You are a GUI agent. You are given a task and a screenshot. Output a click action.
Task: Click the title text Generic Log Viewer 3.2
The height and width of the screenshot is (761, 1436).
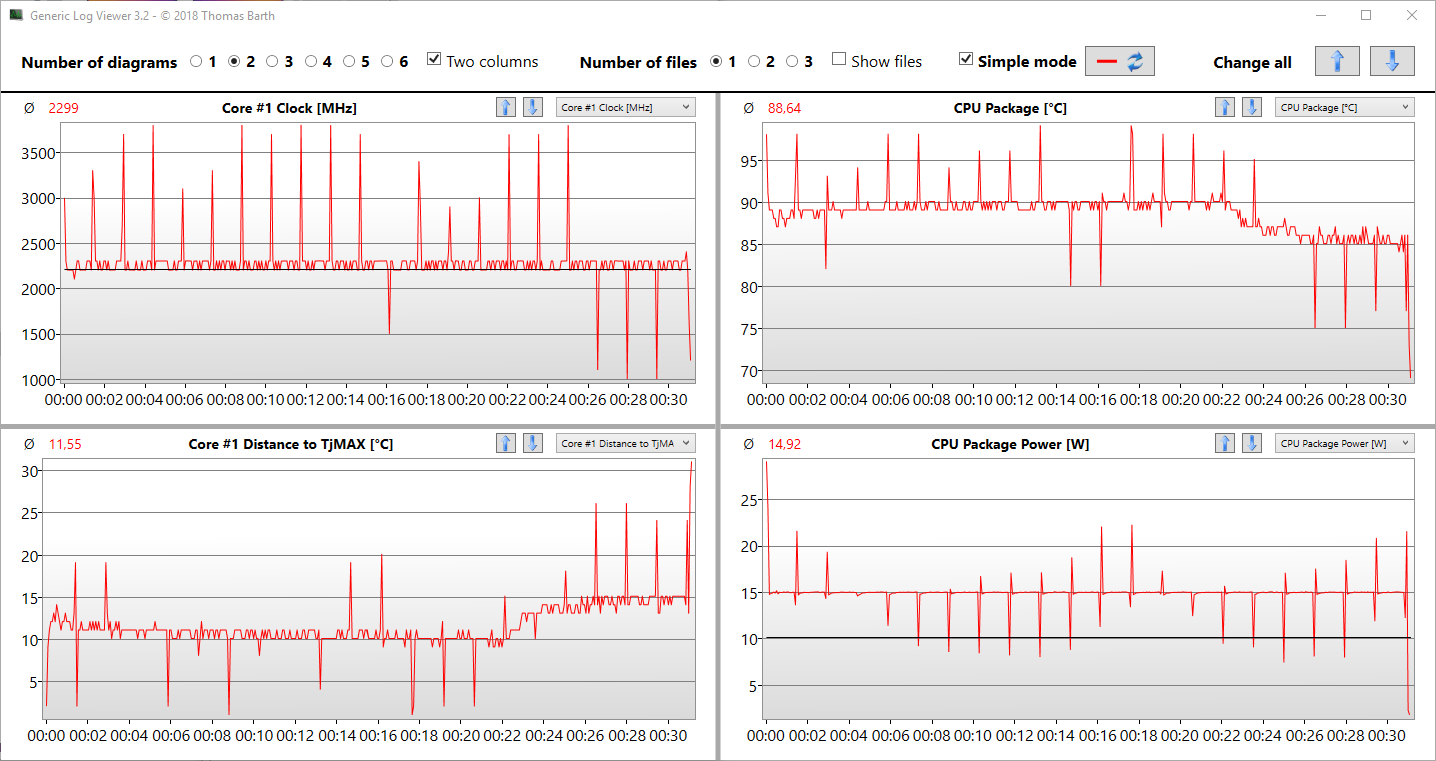tap(153, 15)
